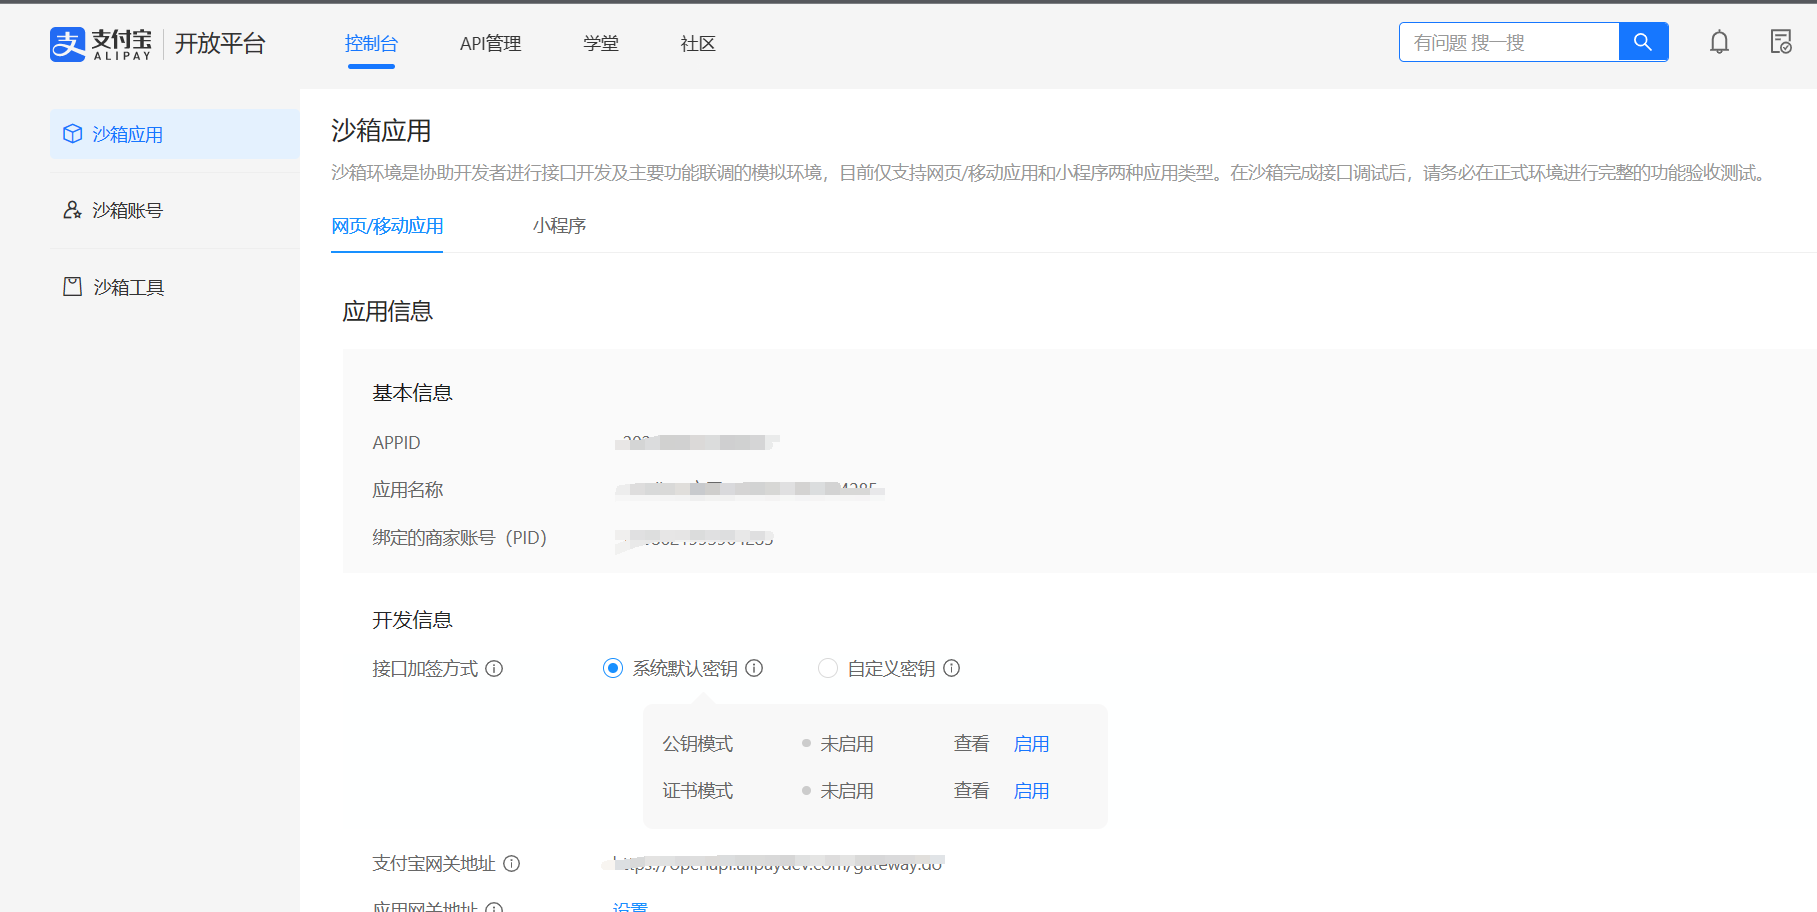Click the 沙箱工具 icon in sidebar
Image resolution: width=1817 pixels, height=912 pixels.
pos(73,287)
